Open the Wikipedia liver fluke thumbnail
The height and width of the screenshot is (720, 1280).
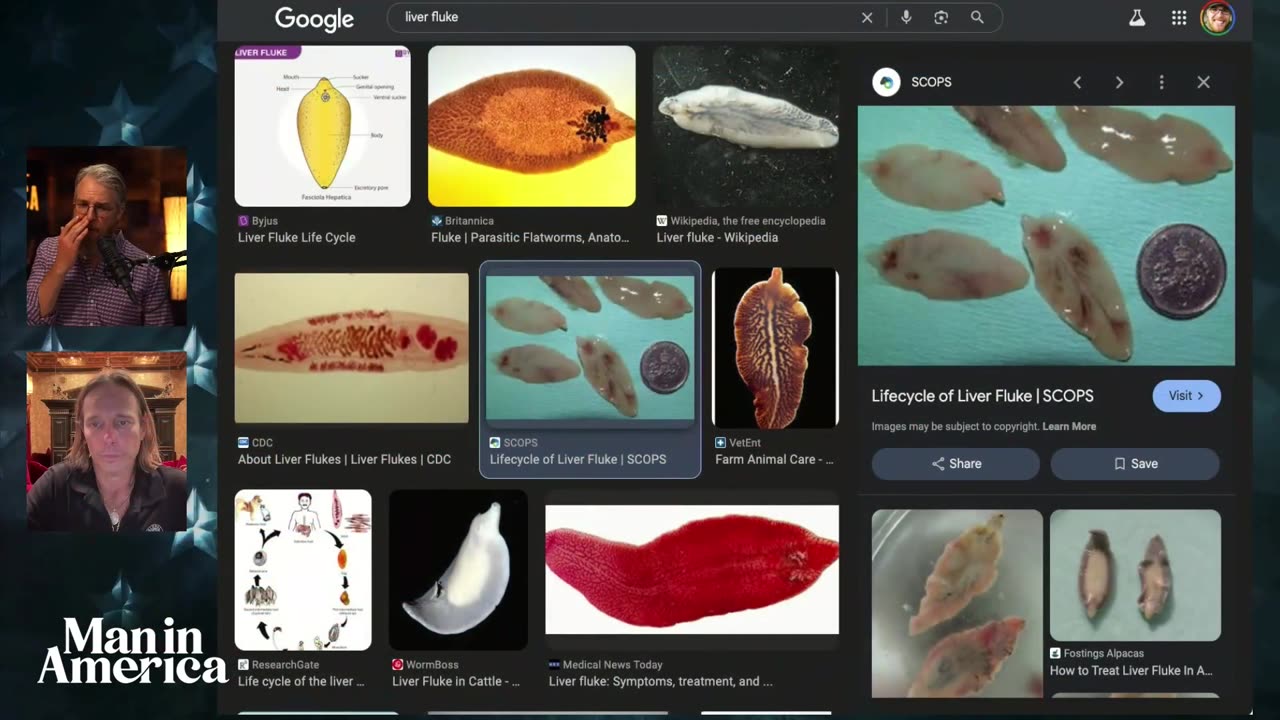click(746, 126)
